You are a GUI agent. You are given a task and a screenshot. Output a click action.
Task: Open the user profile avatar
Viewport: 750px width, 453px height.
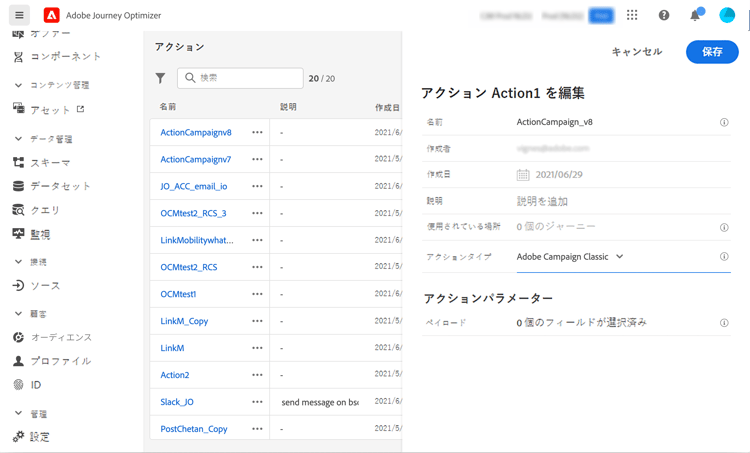pos(727,15)
